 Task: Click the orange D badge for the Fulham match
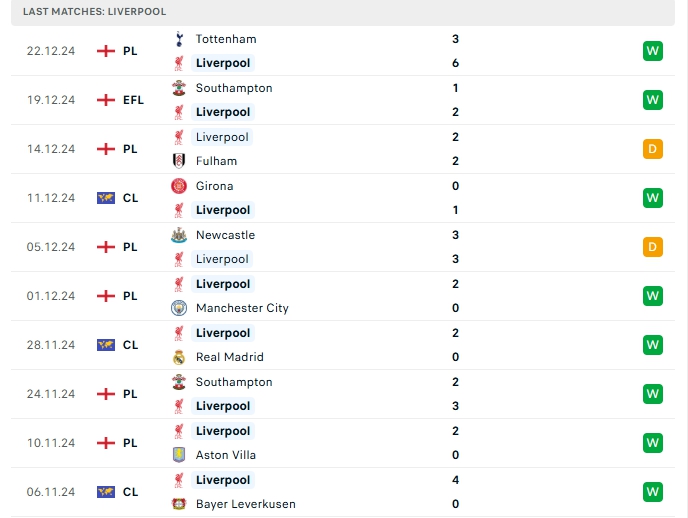click(653, 149)
